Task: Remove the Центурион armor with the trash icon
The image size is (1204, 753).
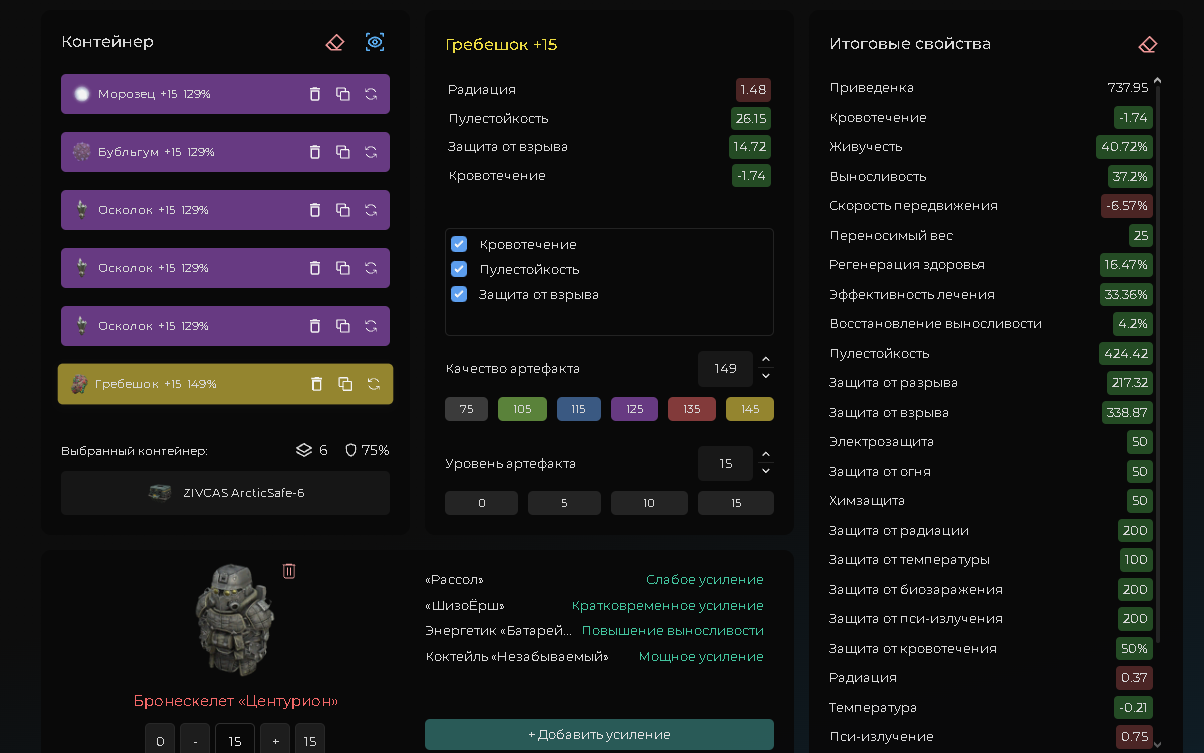Action: pyautogui.click(x=289, y=571)
